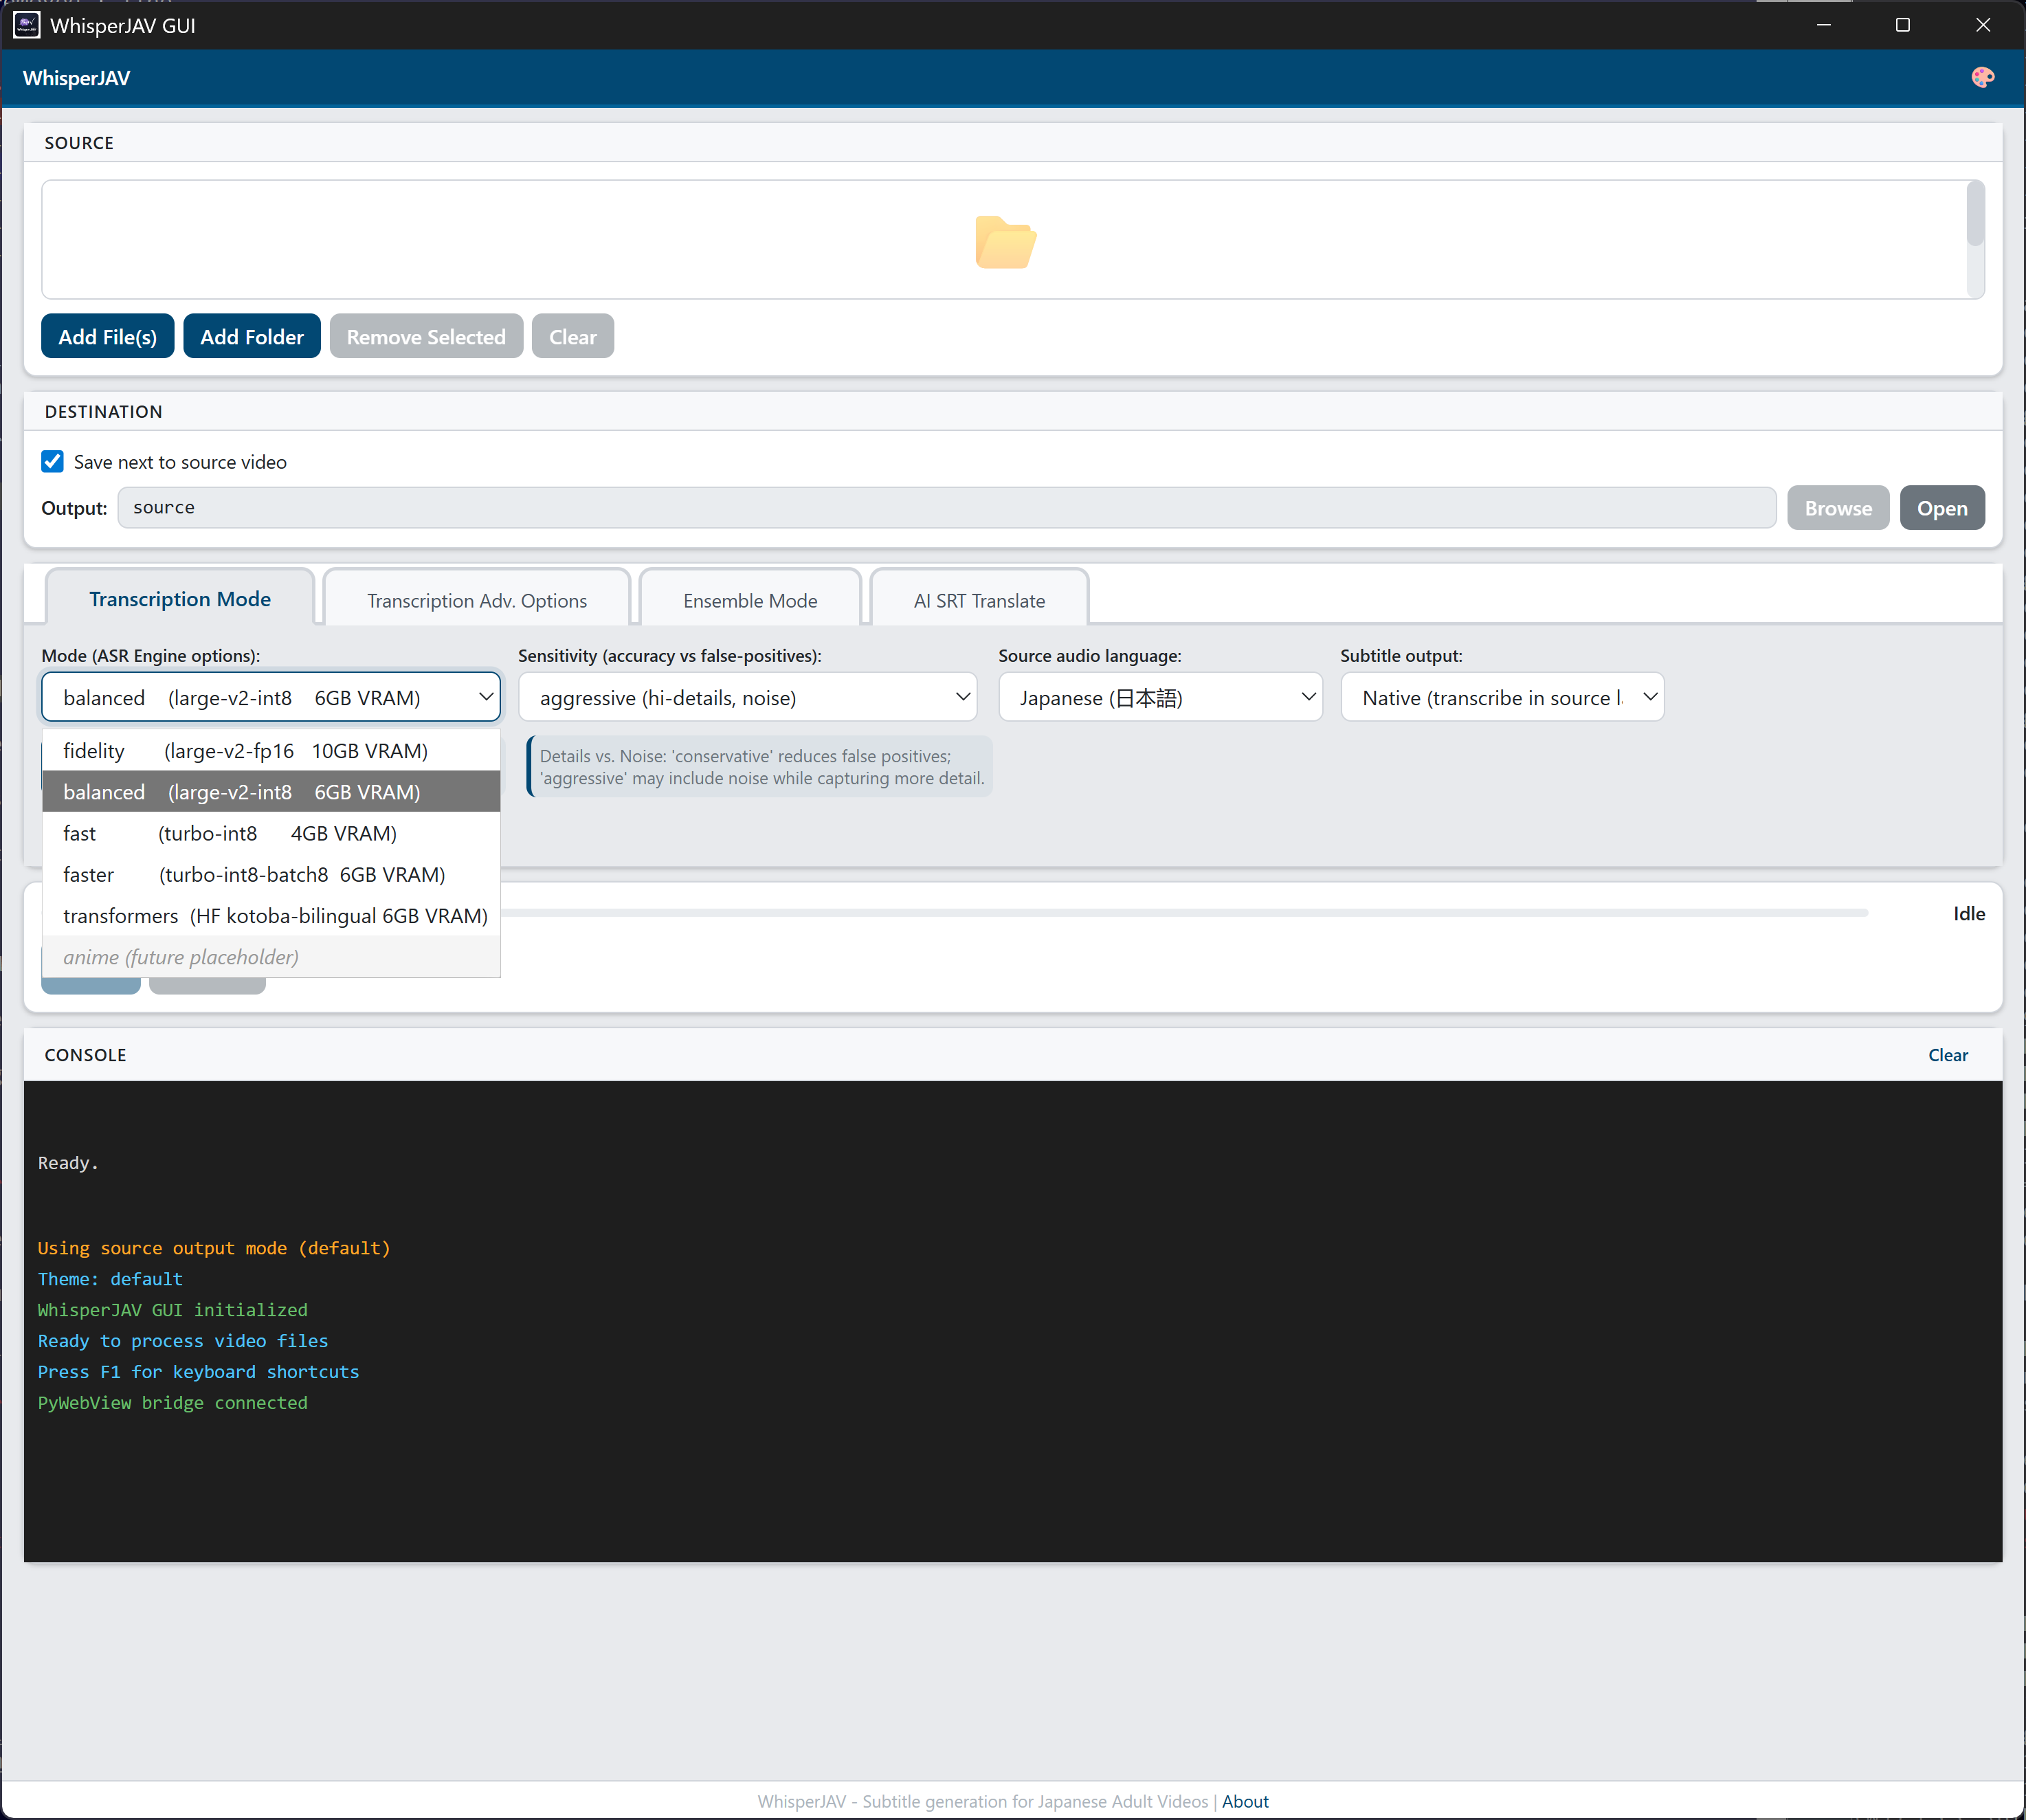Clear the console output
Image resolution: width=2026 pixels, height=1820 pixels.
1946,1054
